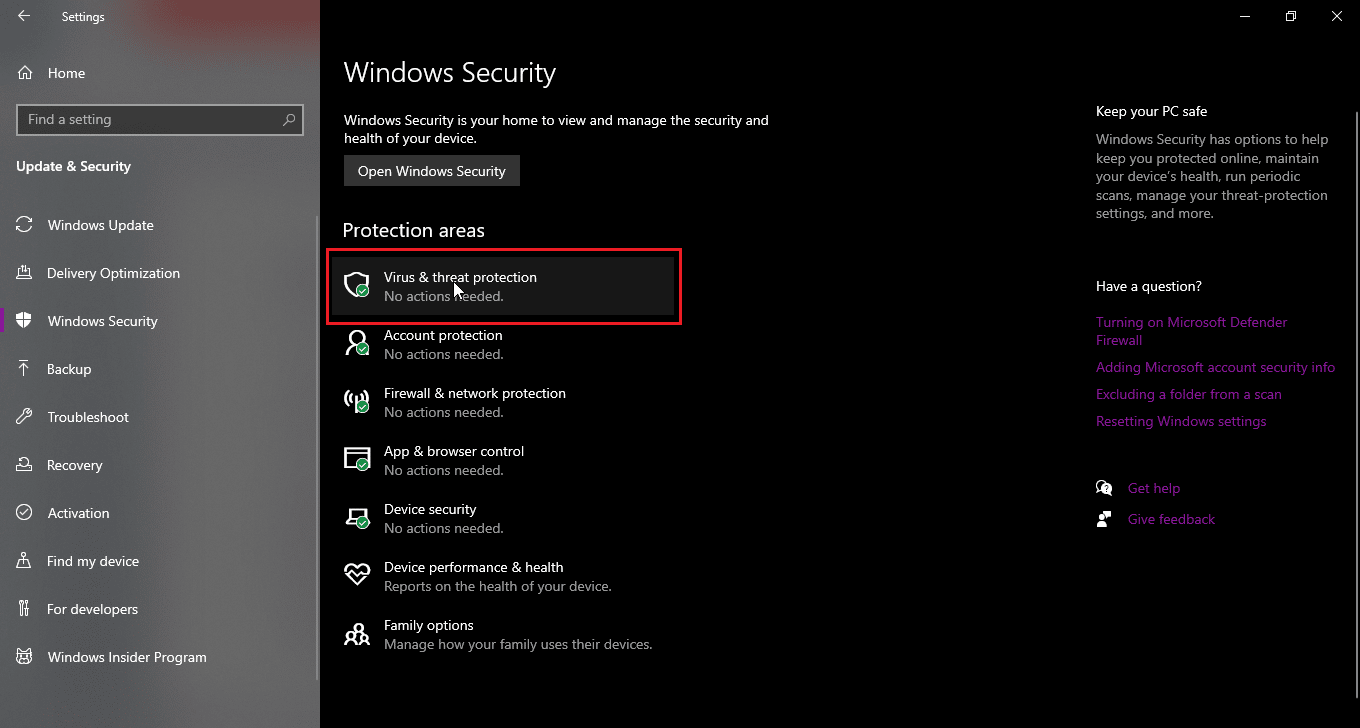Click the Get help link

(x=1153, y=488)
